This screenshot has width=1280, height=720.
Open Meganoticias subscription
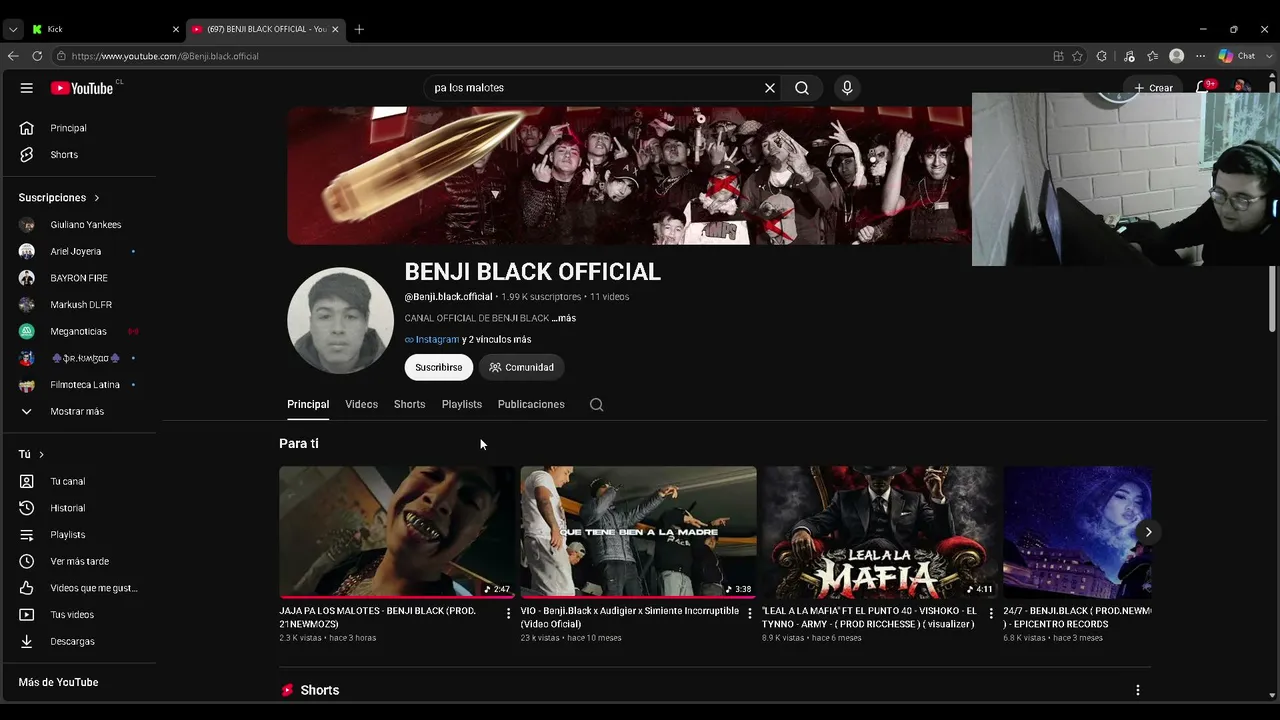(x=78, y=331)
